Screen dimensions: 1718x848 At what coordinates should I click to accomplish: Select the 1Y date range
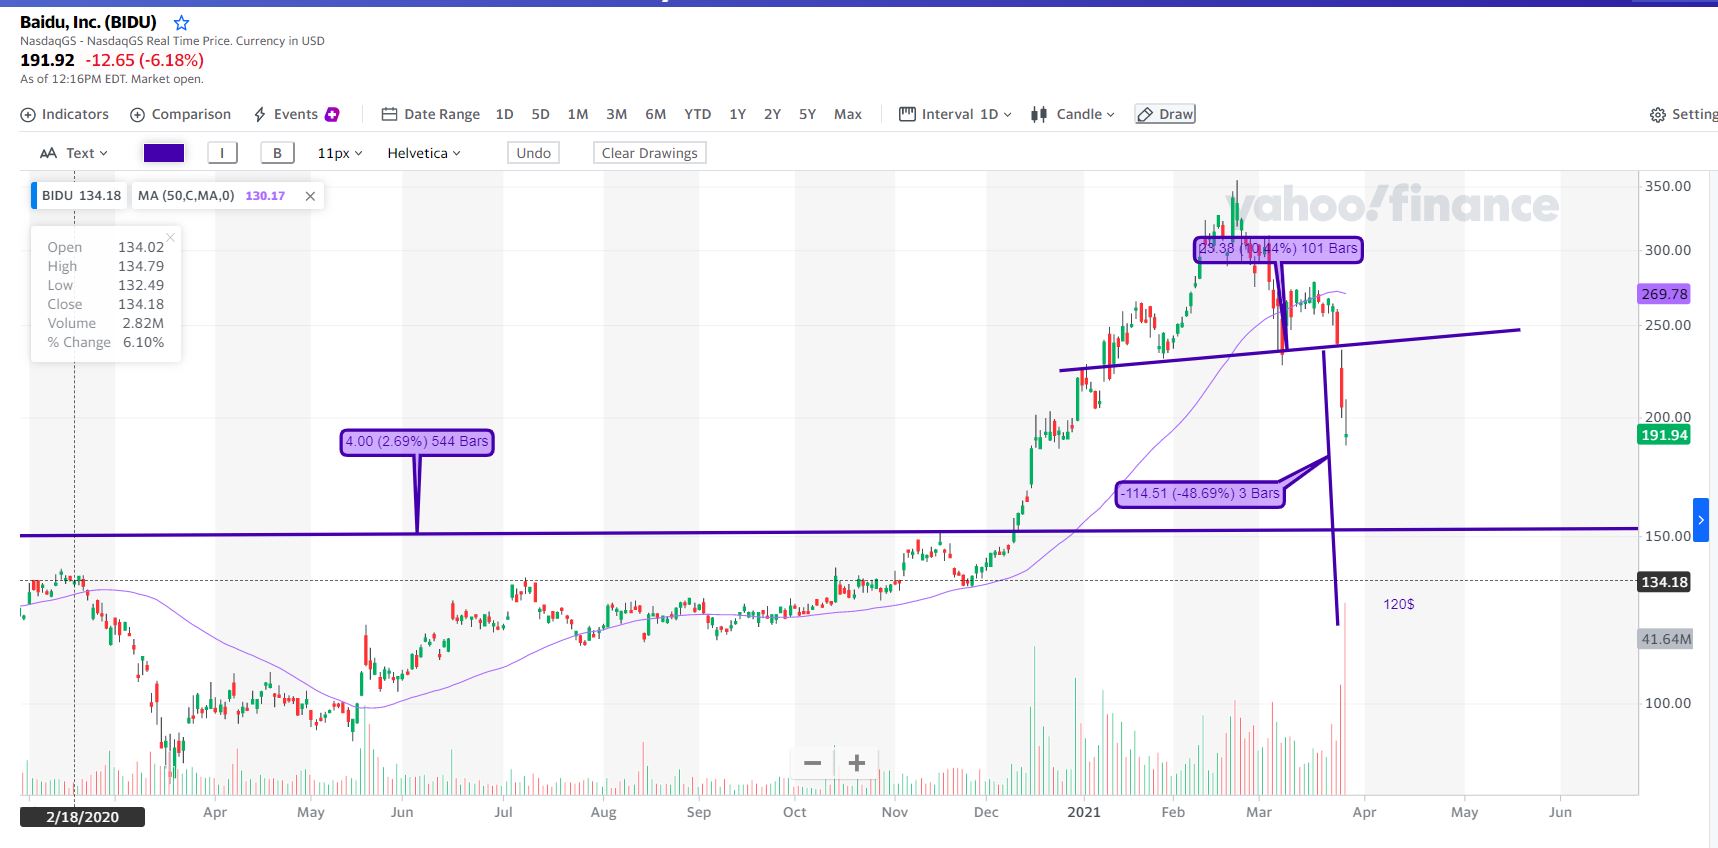pos(738,114)
